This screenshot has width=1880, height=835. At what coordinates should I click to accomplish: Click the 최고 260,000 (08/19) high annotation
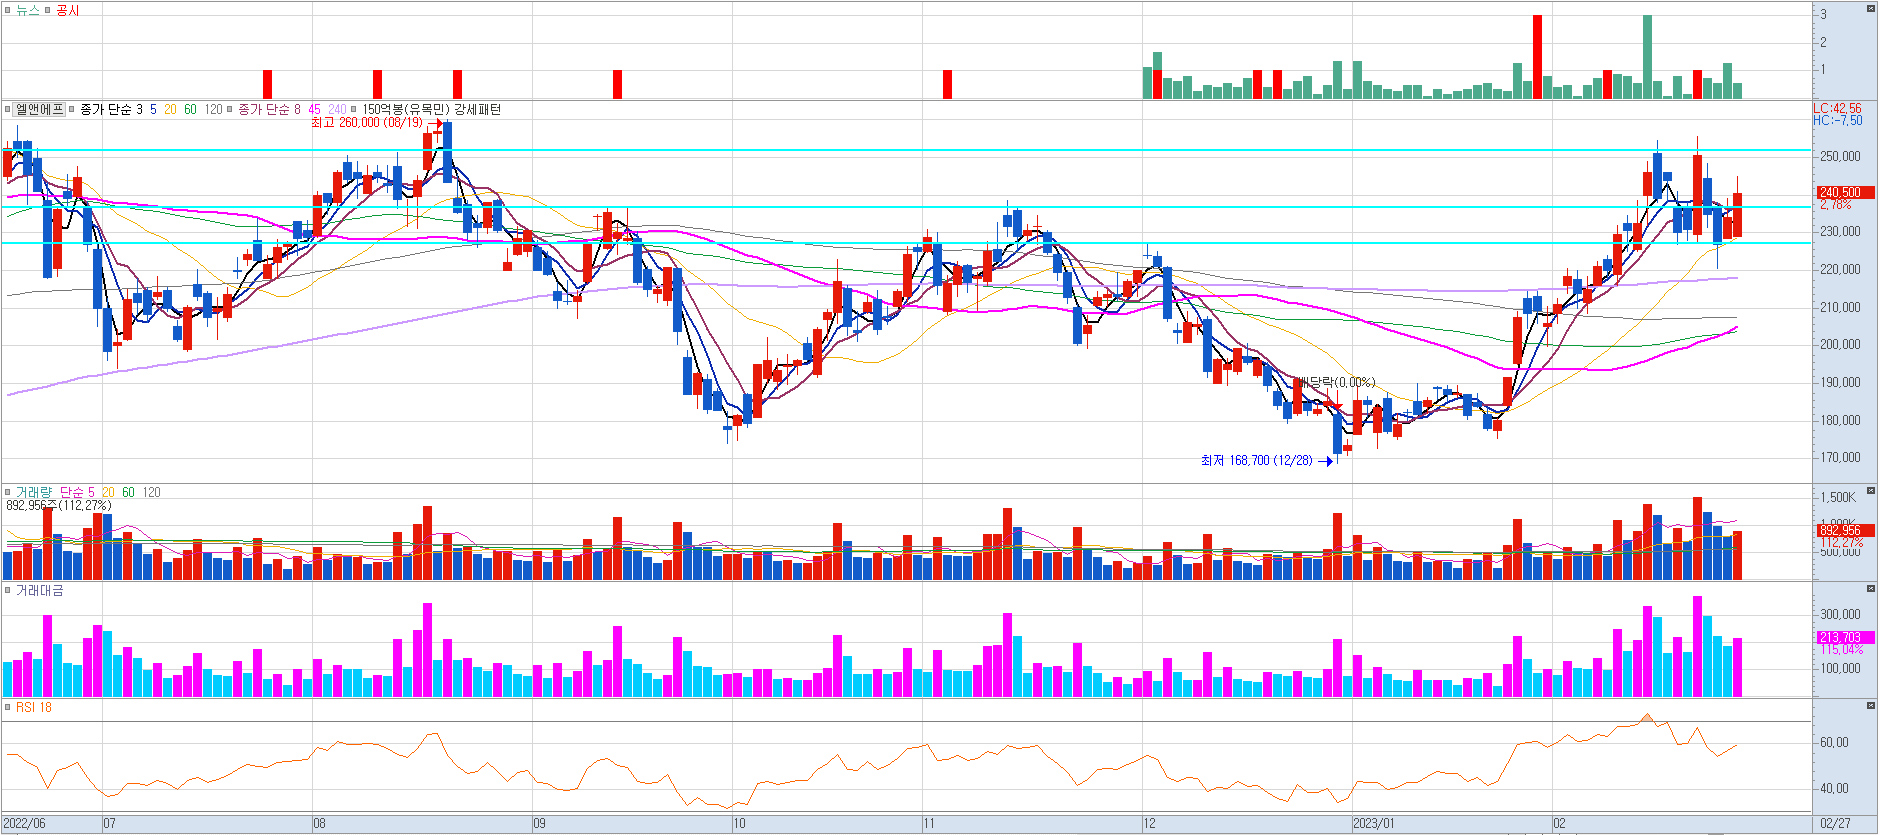pyautogui.click(x=366, y=123)
